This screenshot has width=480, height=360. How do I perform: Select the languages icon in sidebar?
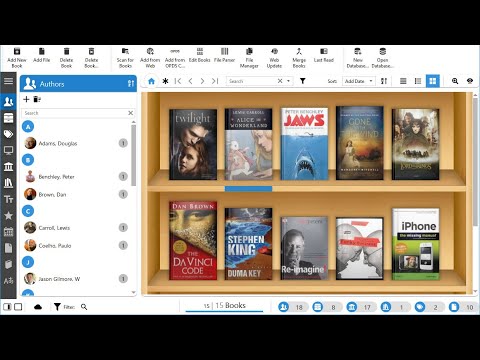coord(8,281)
